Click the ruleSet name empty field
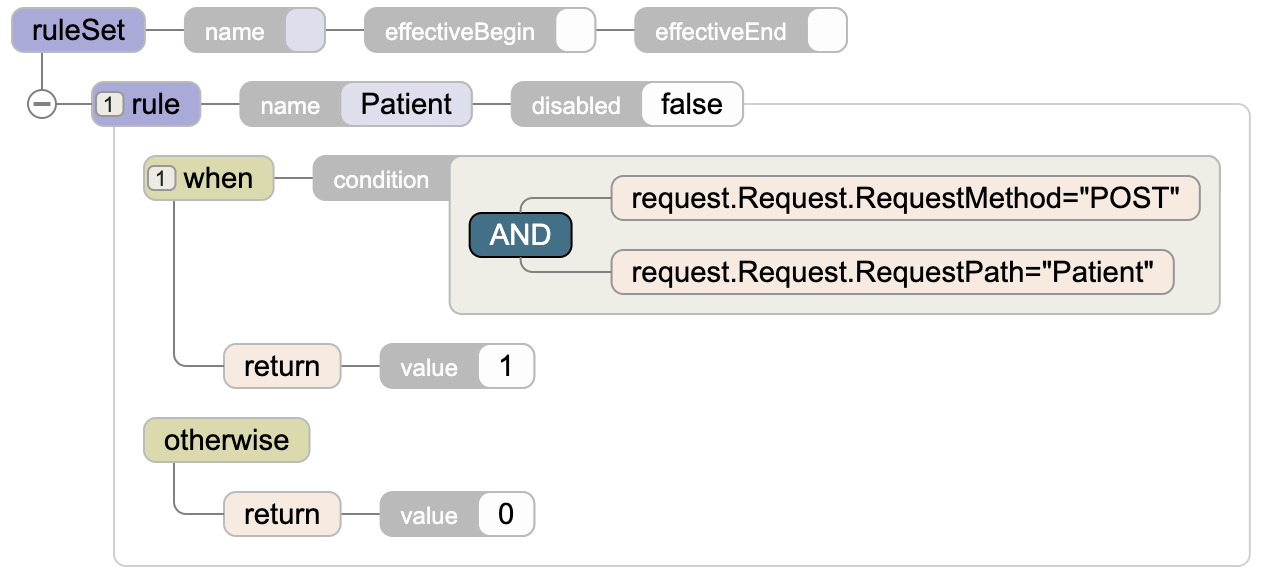Image resolution: width=1262 pixels, height=582 pixels. (305, 31)
